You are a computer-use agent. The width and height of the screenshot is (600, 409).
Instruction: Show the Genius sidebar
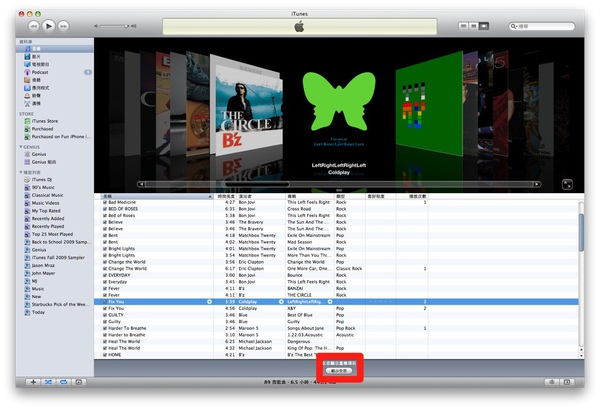[567, 382]
